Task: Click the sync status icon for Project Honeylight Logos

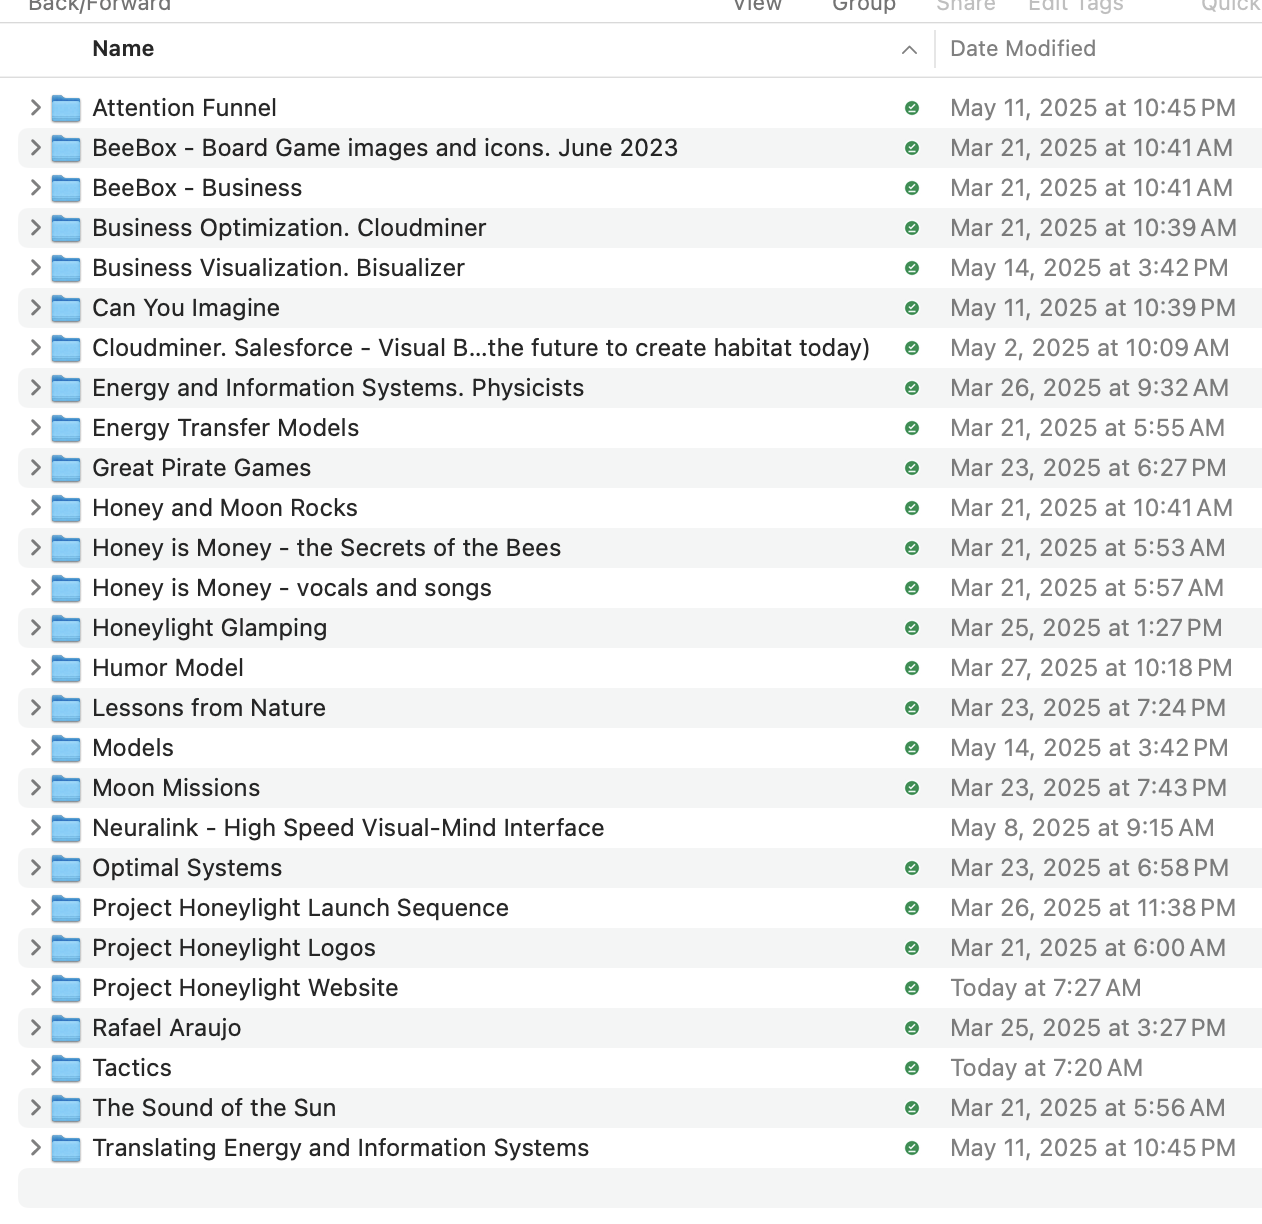Action: (912, 948)
